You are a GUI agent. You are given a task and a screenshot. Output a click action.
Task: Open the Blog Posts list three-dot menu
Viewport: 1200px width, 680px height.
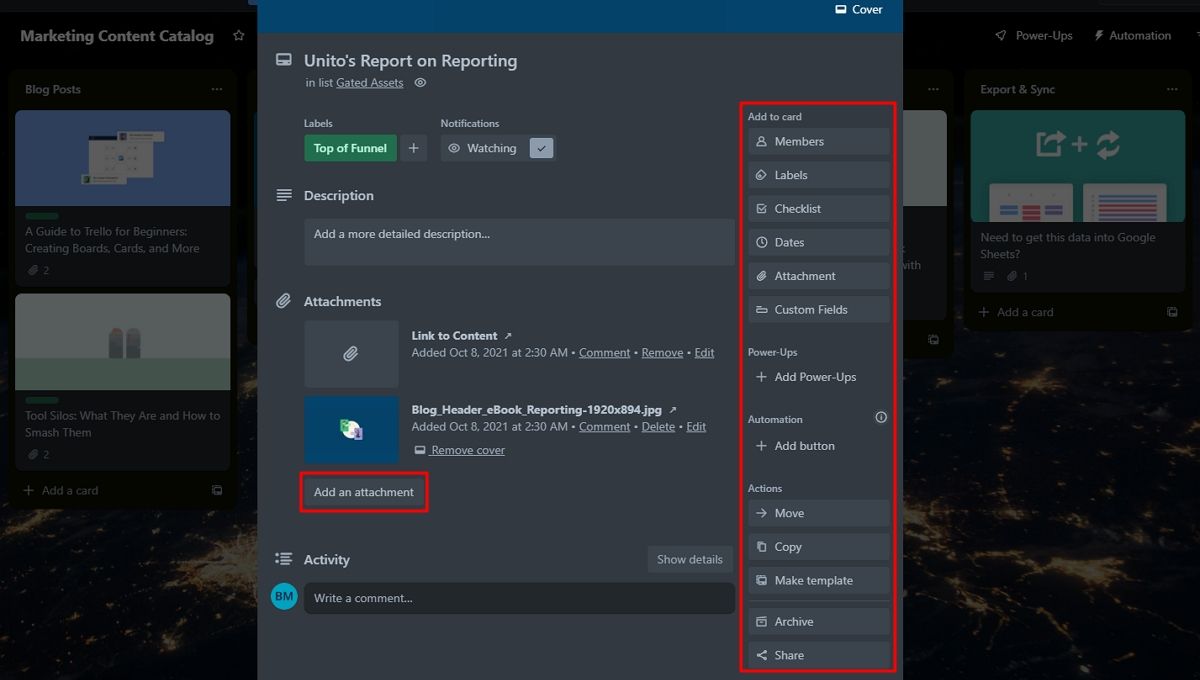tap(217, 89)
